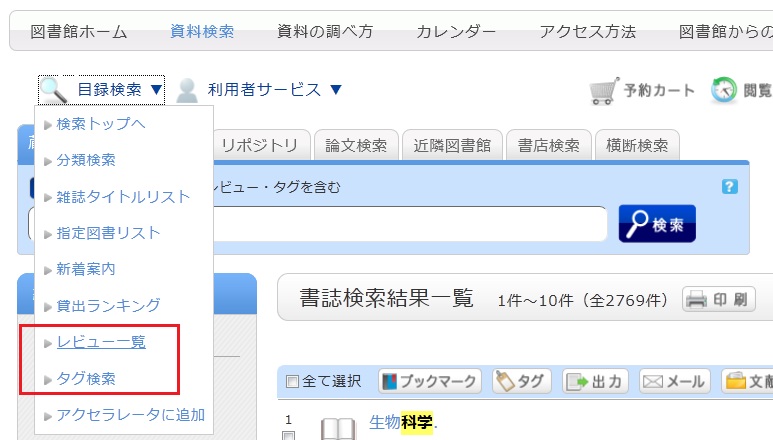Open the 生物科学 result link
Image resolution: width=773 pixels, height=440 pixels.
[403, 422]
